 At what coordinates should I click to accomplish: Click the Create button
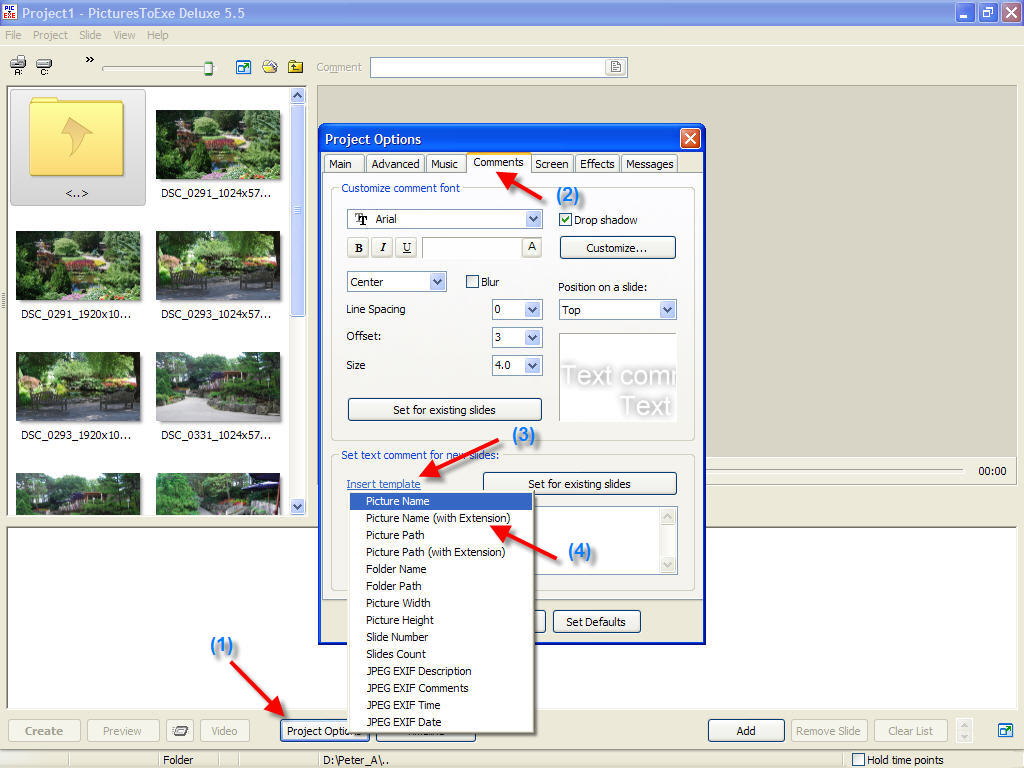44,731
